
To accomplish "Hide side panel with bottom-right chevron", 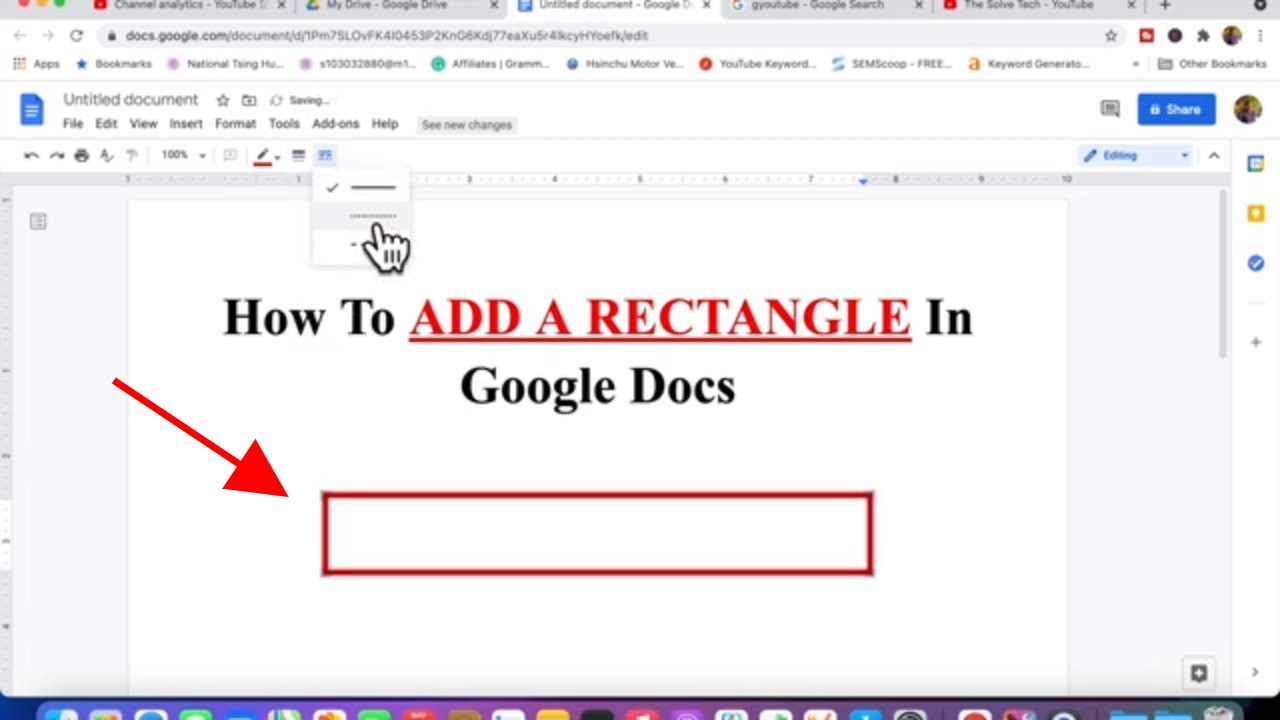I will click(1256, 673).
